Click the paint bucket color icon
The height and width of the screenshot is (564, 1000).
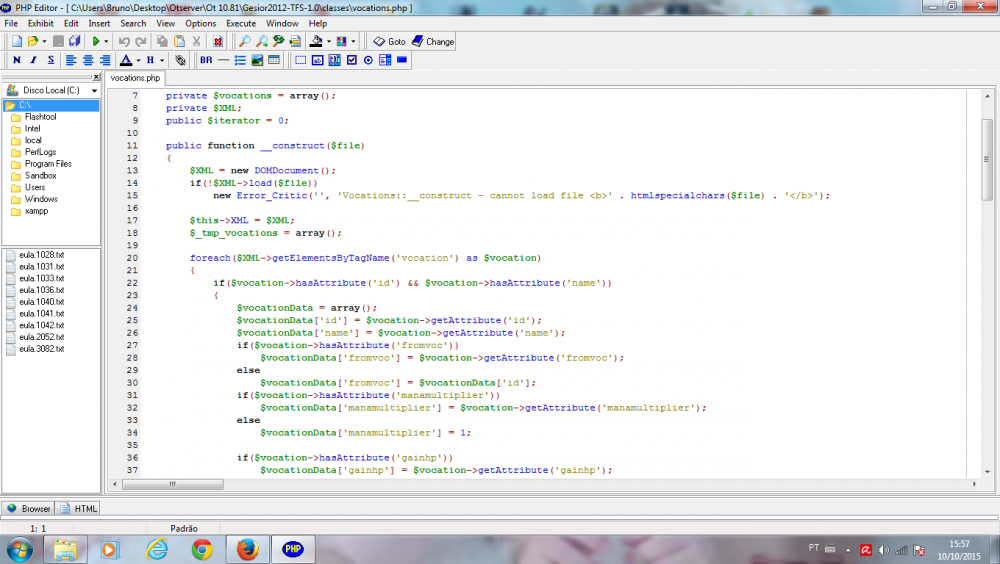[x=316, y=41]
